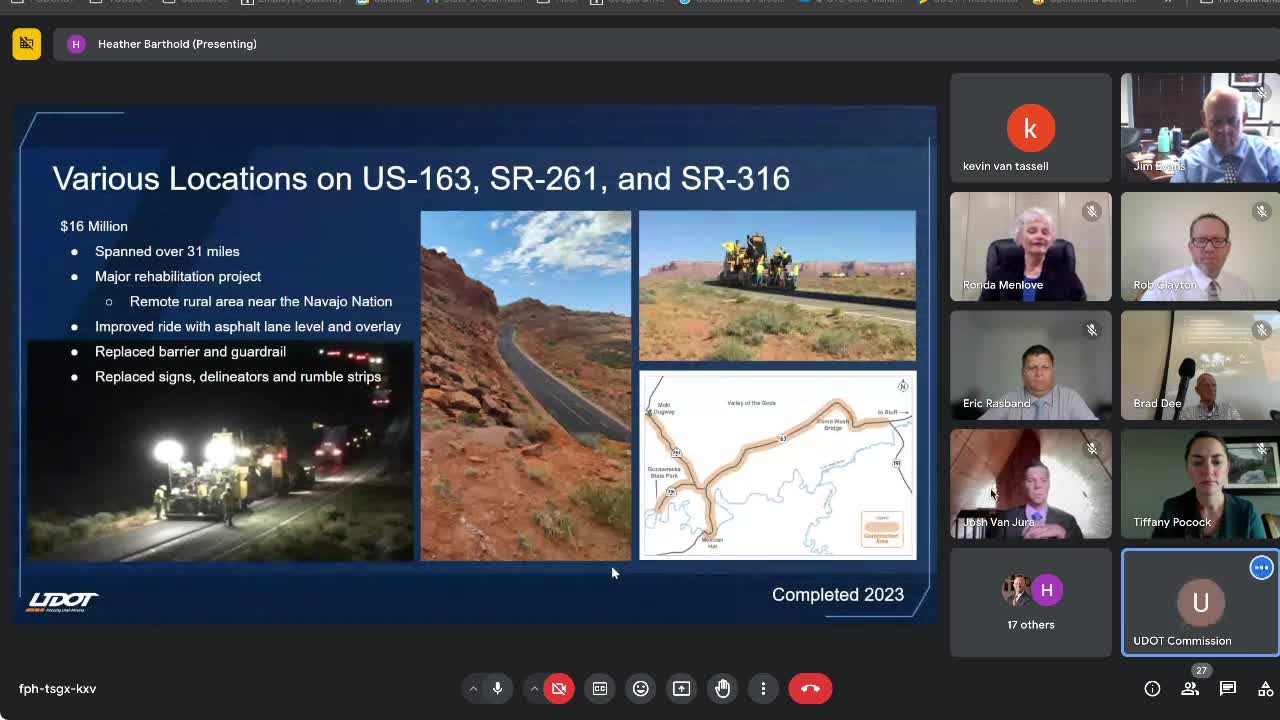Show the participants list people icon

(1189, 688)
